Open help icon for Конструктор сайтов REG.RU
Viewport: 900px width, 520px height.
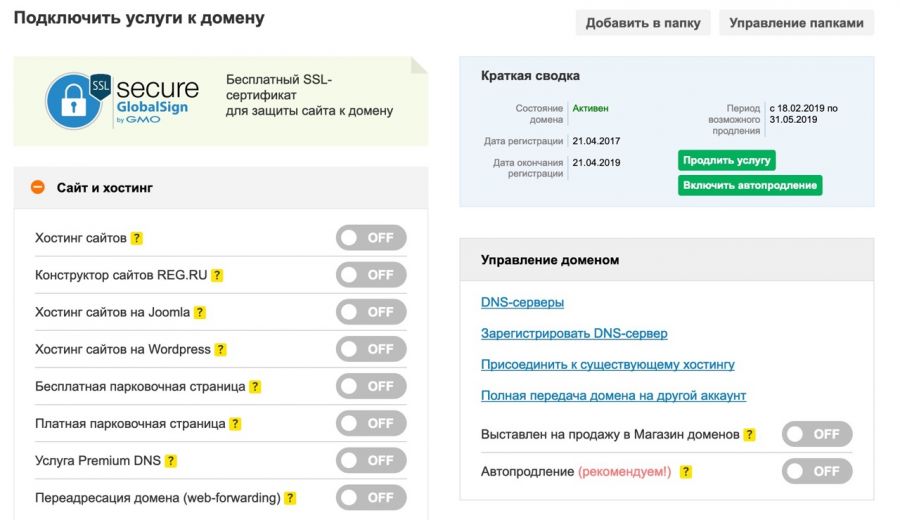[x=217, y=276]
